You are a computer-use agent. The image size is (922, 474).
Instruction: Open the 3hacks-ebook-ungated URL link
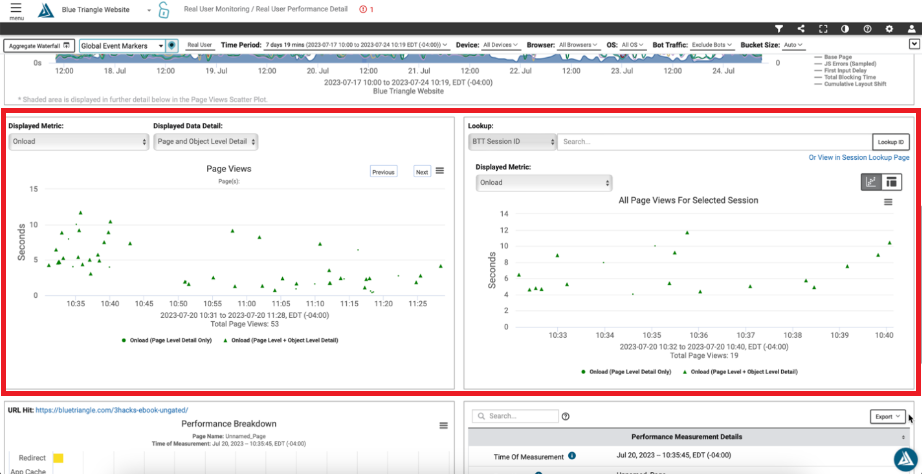(112, 410)
